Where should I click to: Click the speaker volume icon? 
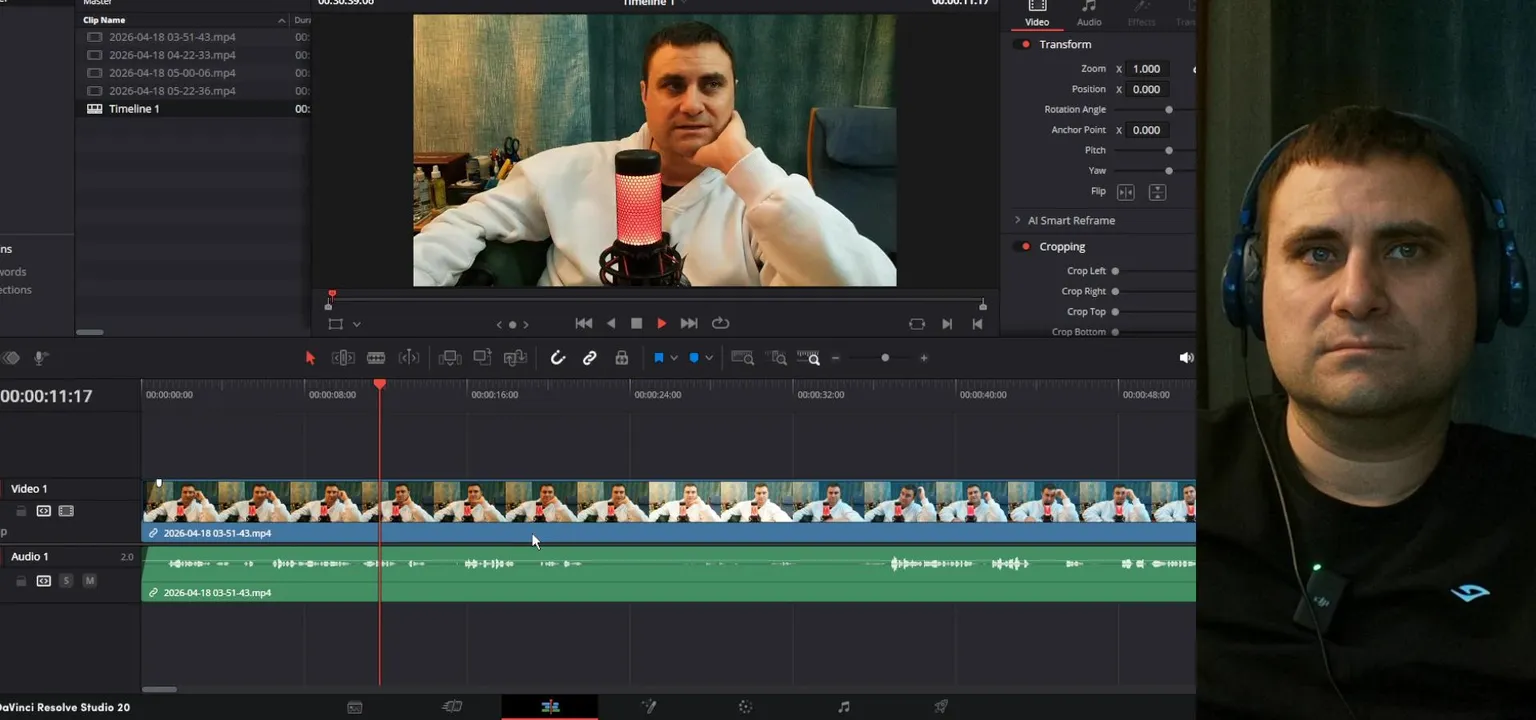click(x=1186, y=358)
